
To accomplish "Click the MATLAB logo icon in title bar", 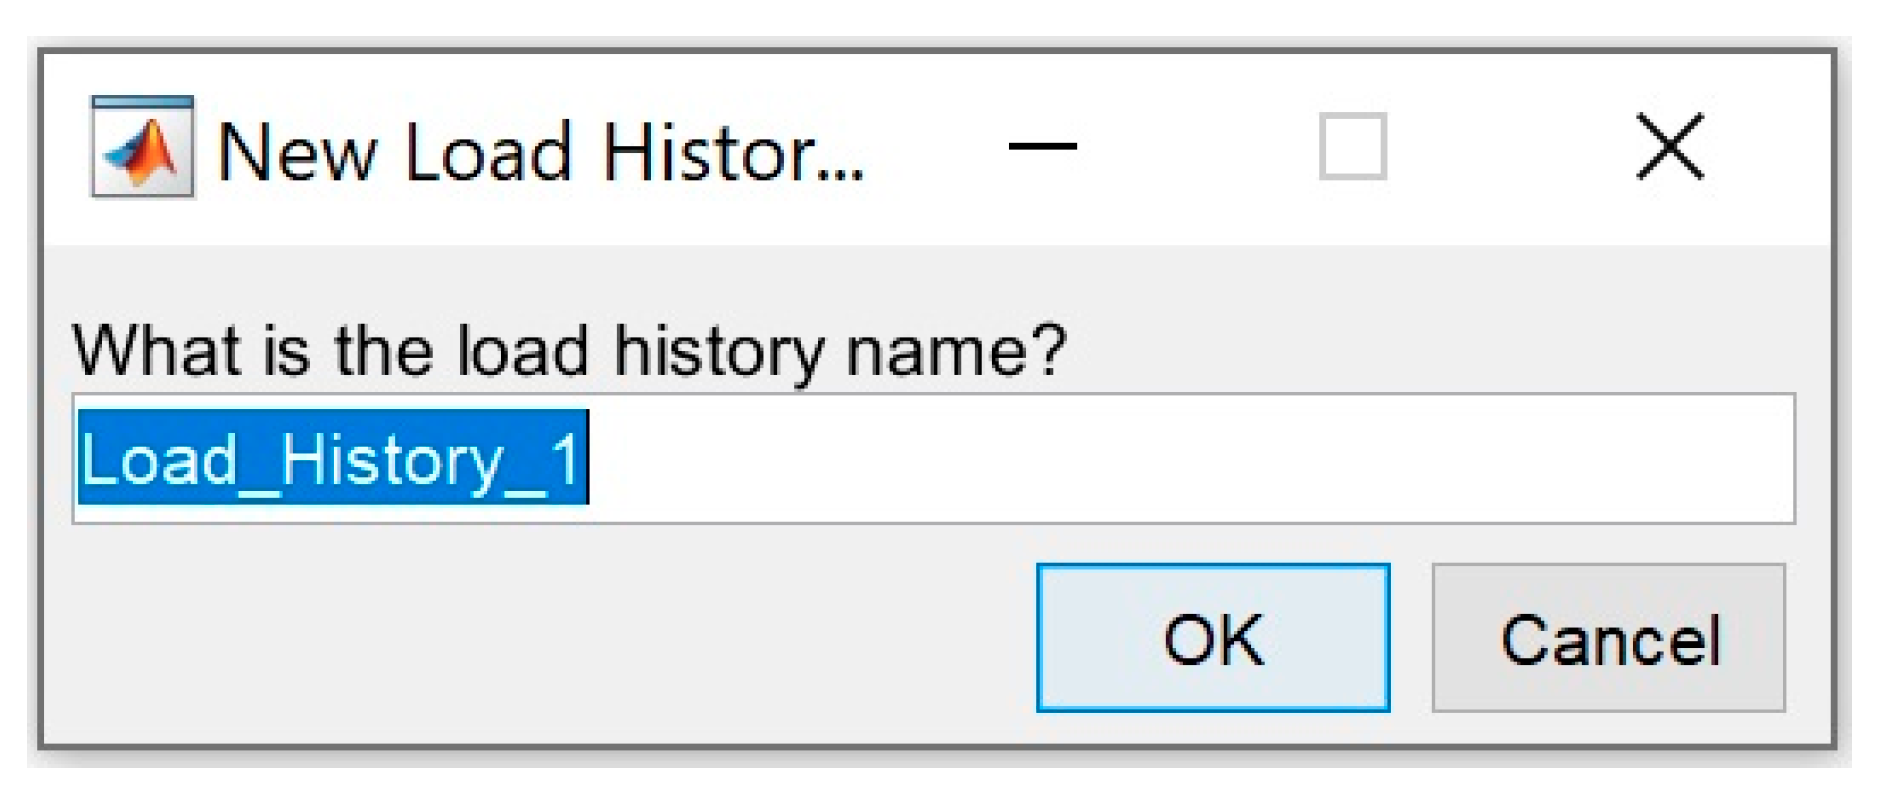I will pyautogui.click(x=142, y=147).
